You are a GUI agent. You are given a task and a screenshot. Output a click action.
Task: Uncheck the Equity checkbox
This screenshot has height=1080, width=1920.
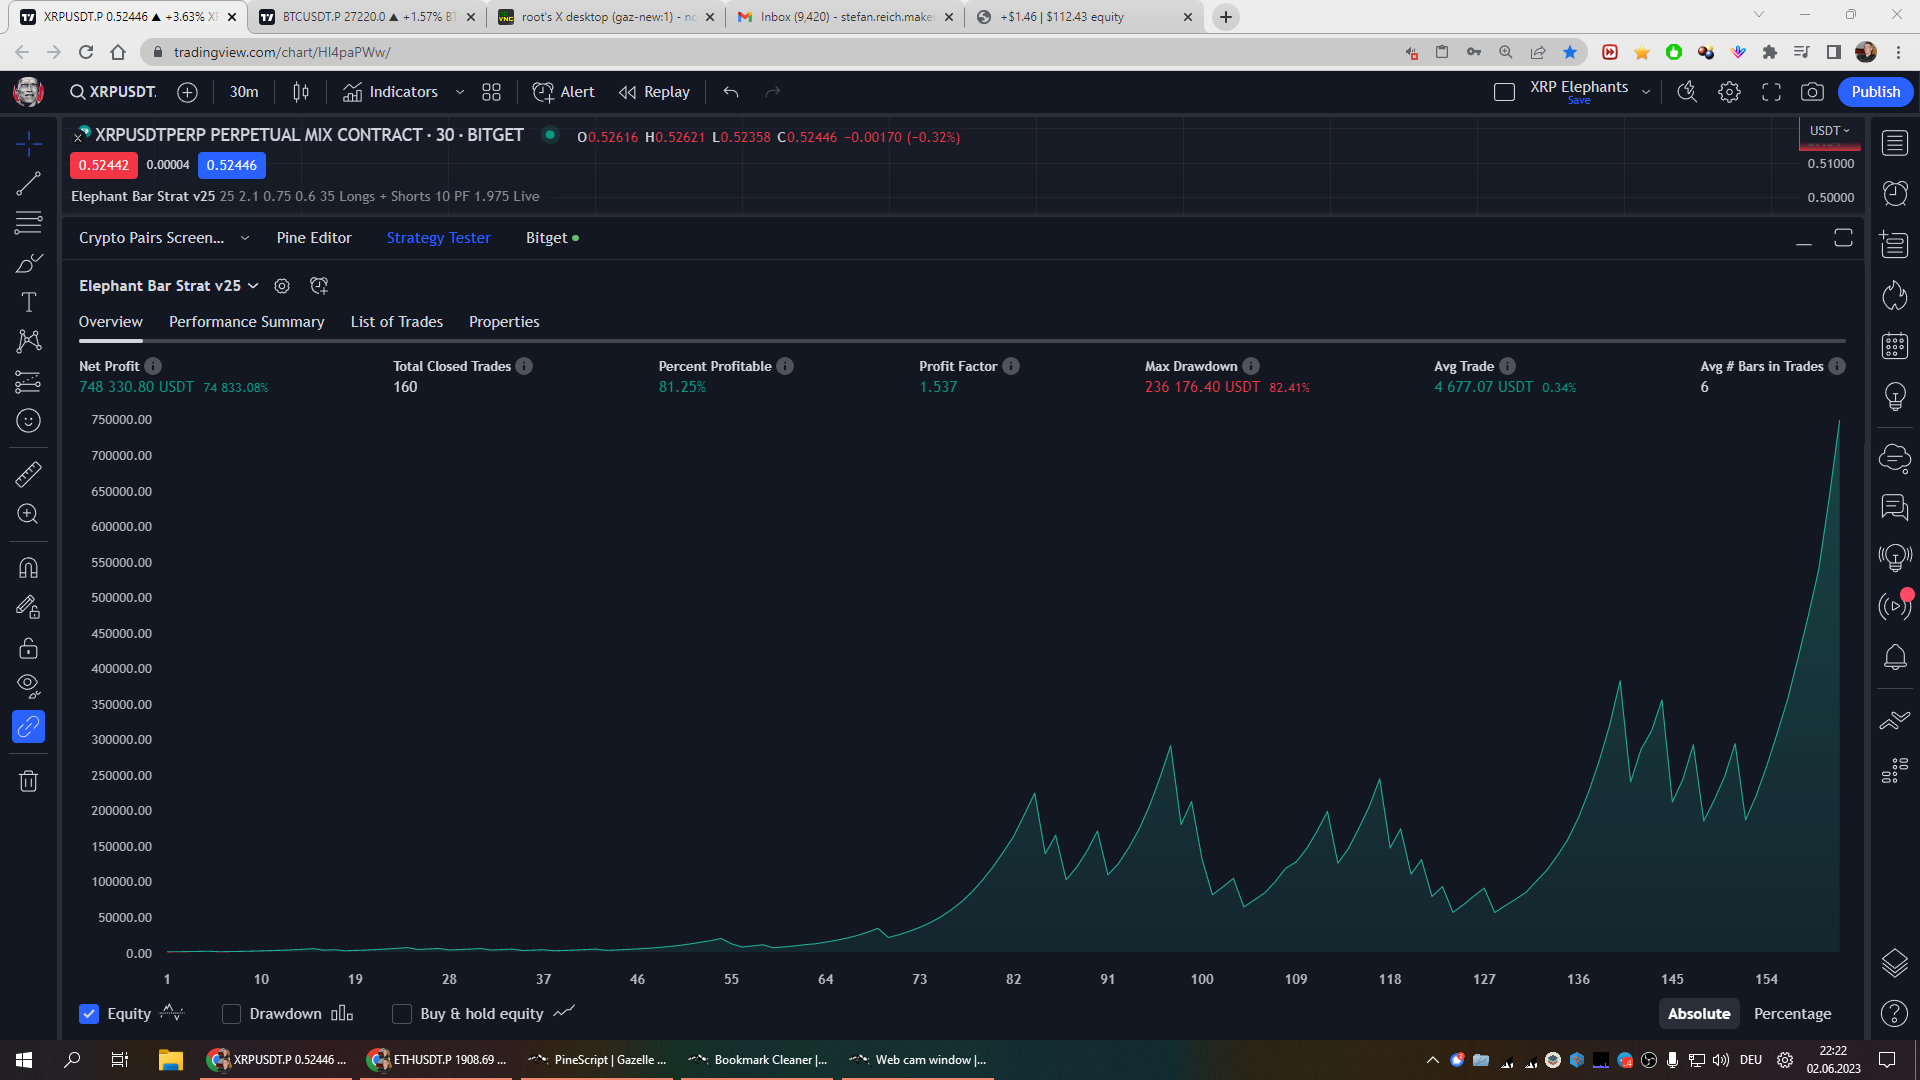(x=89, y=1014)
